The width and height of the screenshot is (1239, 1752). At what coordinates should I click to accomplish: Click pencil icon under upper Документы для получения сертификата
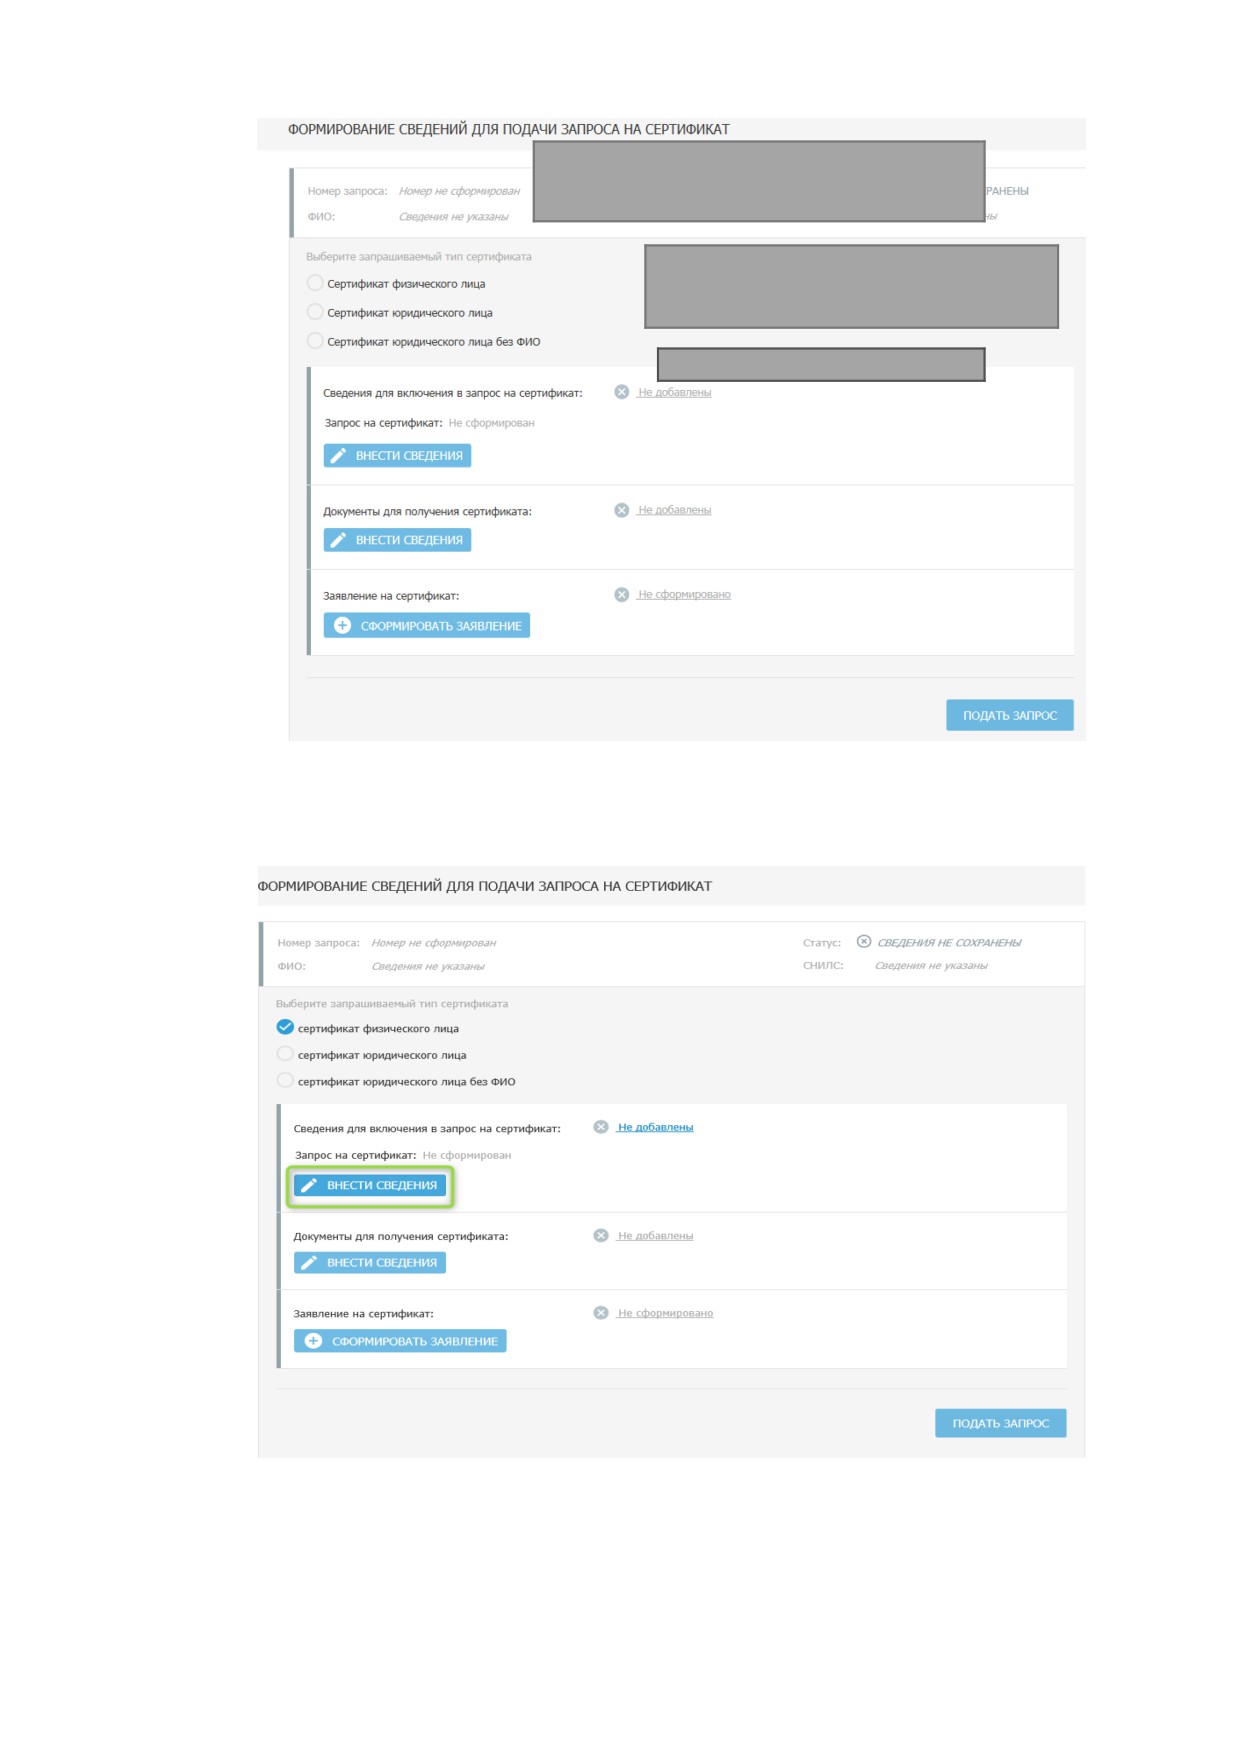point(338,540)
